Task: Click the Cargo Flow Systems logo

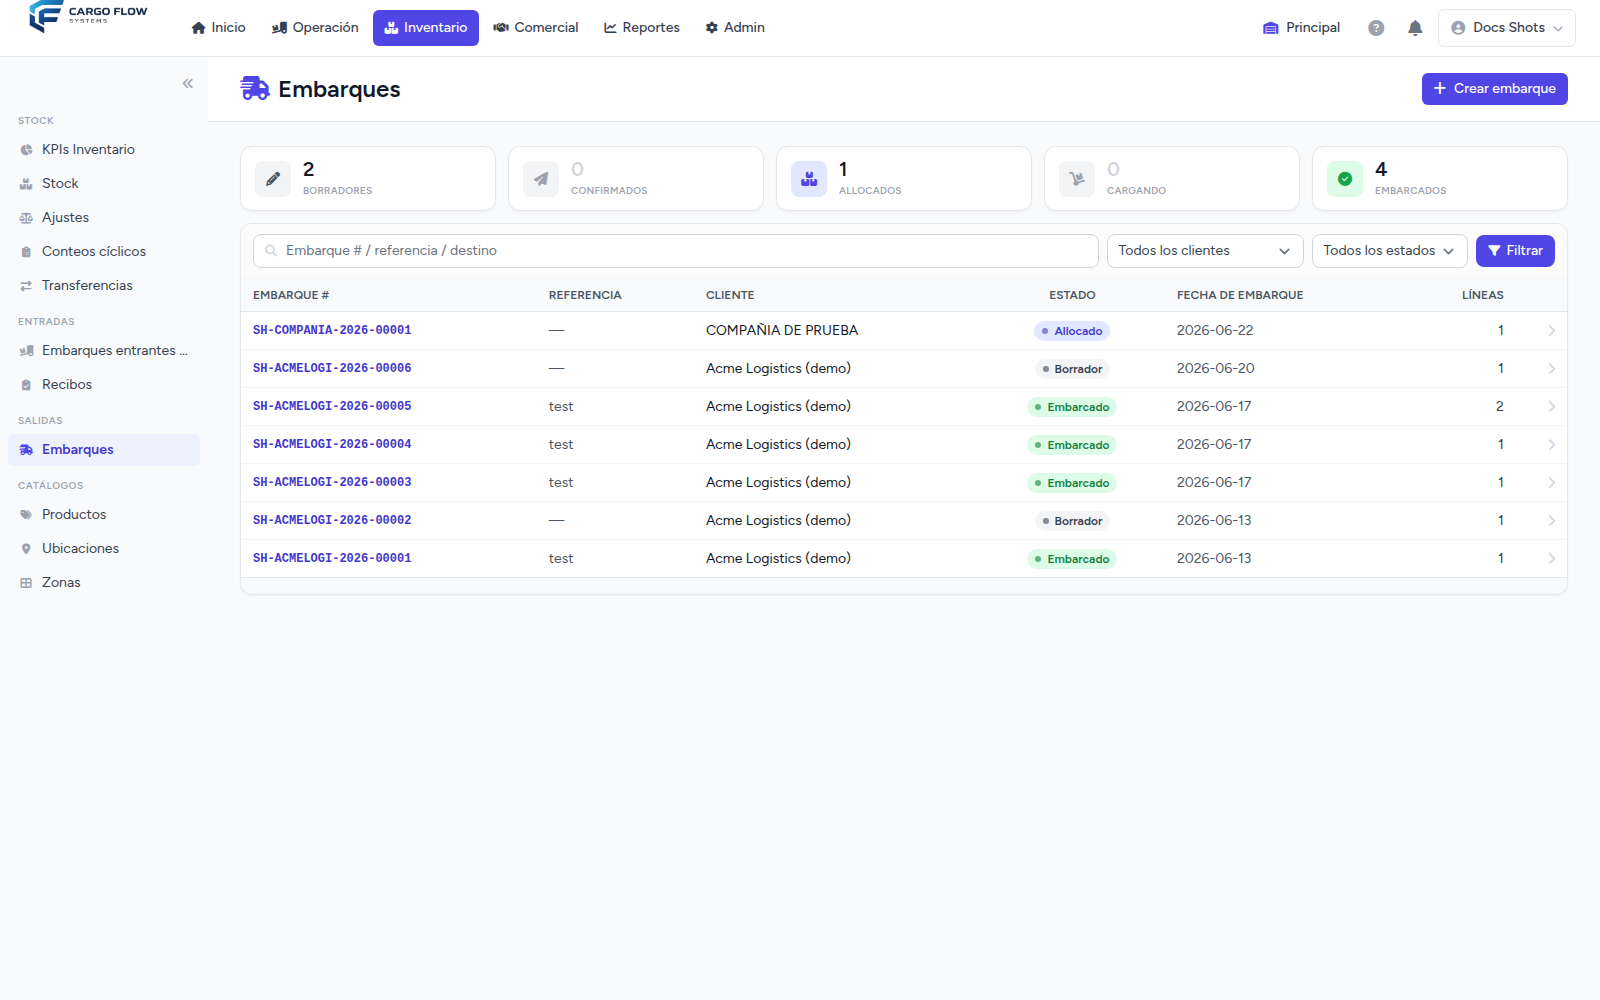Action: coord(88,17)
